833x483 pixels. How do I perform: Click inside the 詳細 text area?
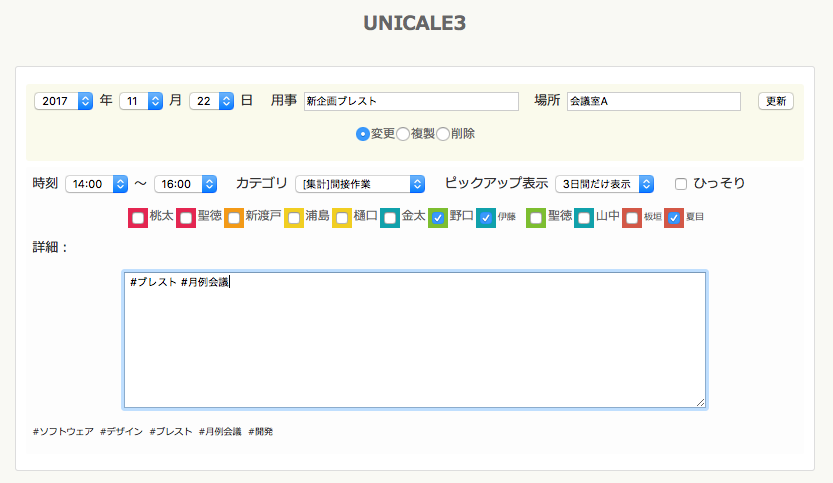coord(415,340)
